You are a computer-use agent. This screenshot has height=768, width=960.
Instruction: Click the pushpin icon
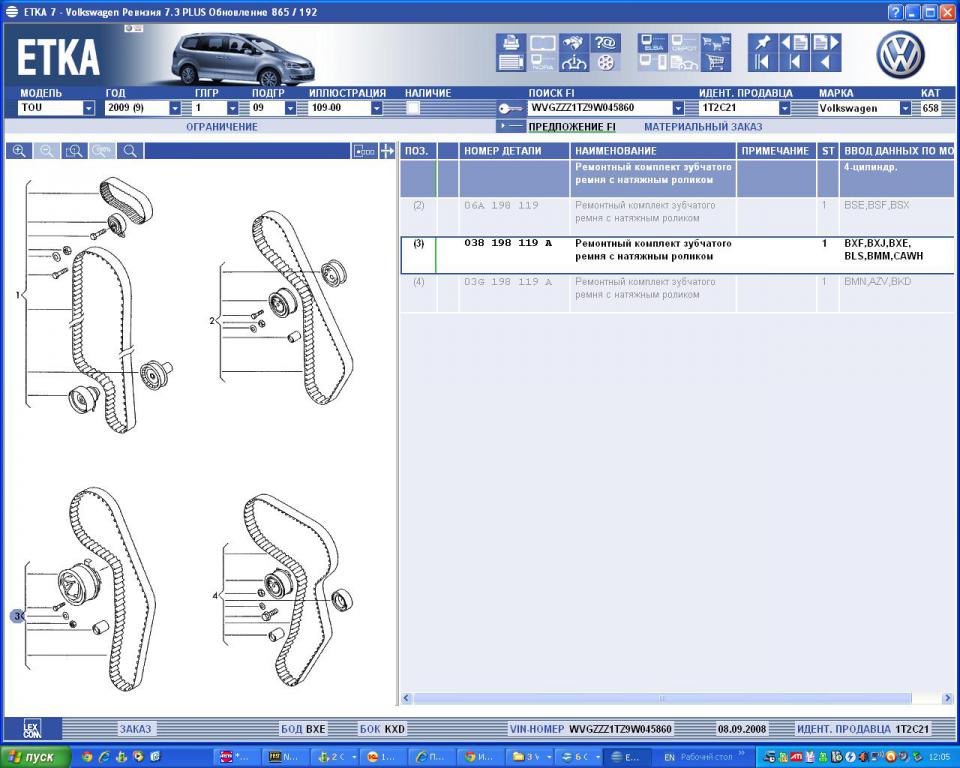(763, 43)
